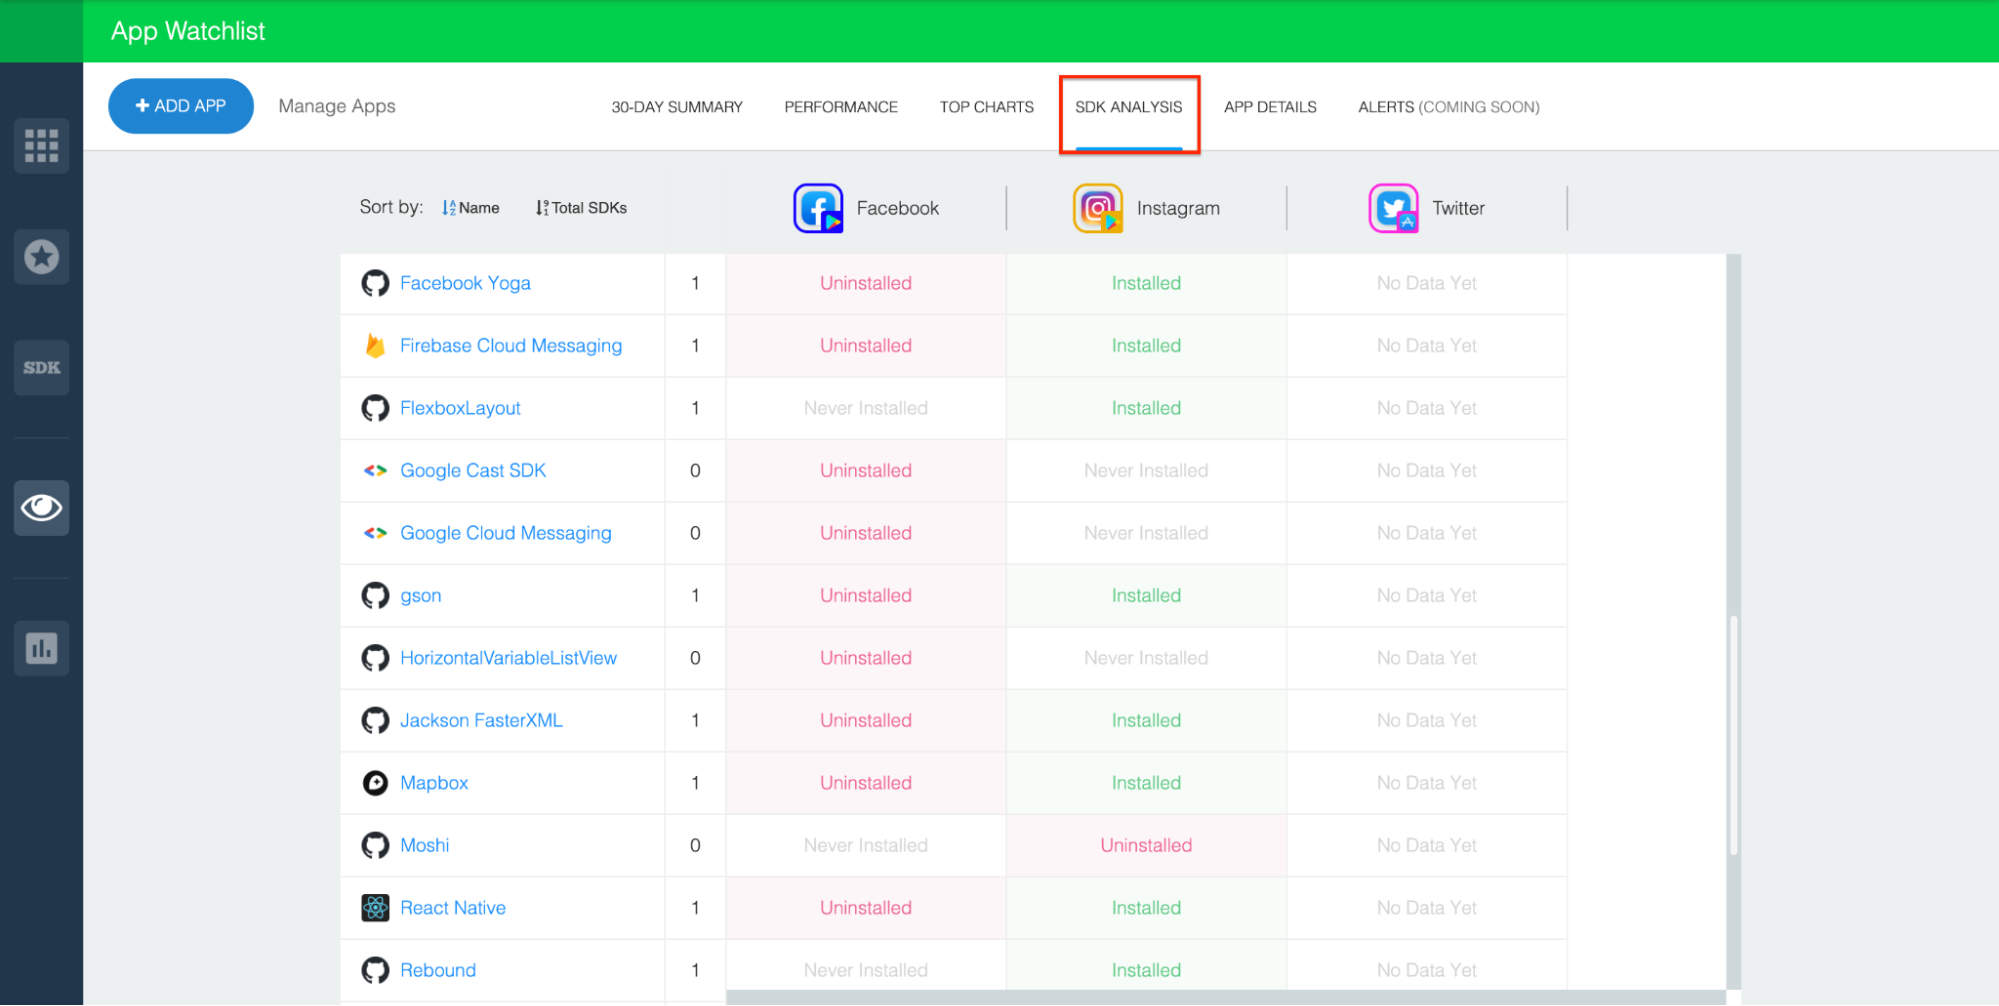Click the GitHub icon beside gson
1999x1006 pixels.
click(x=375, y=596)
